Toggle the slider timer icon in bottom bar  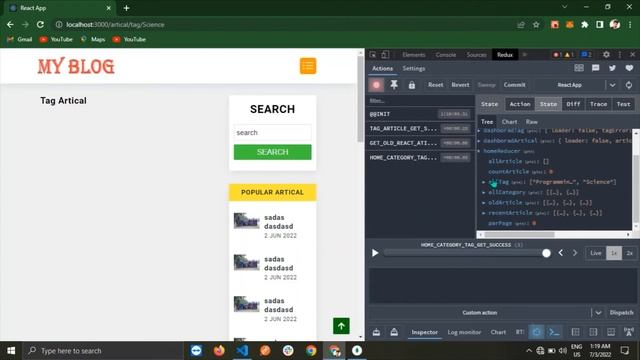[x=536, y=332]
